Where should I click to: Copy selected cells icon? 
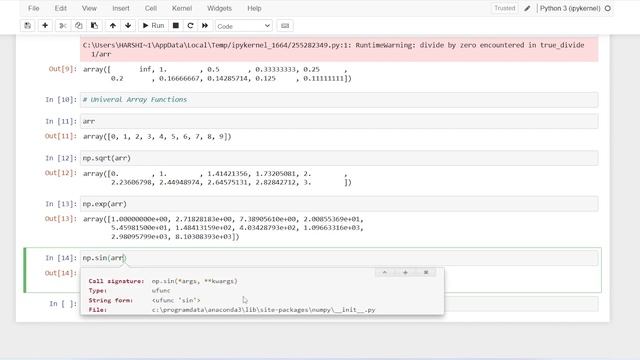tap(78, 26)
